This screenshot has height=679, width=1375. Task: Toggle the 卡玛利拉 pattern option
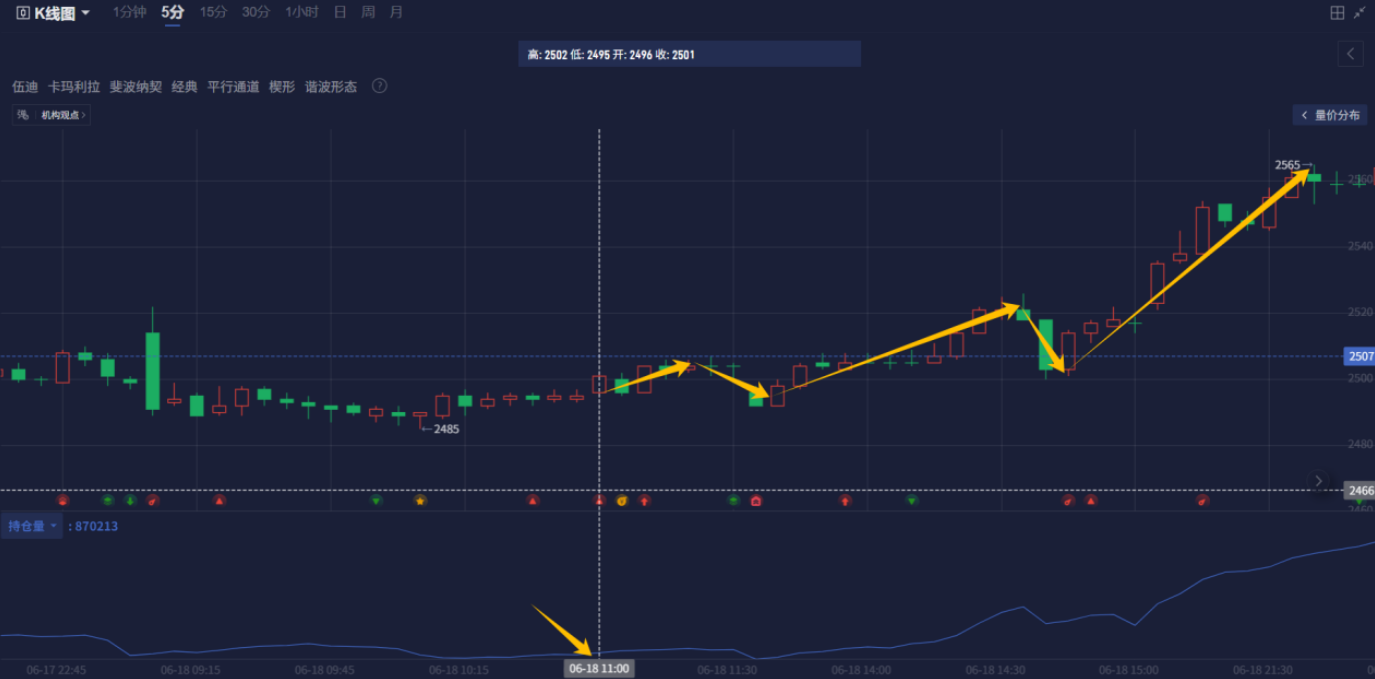(x=74, y=87)
